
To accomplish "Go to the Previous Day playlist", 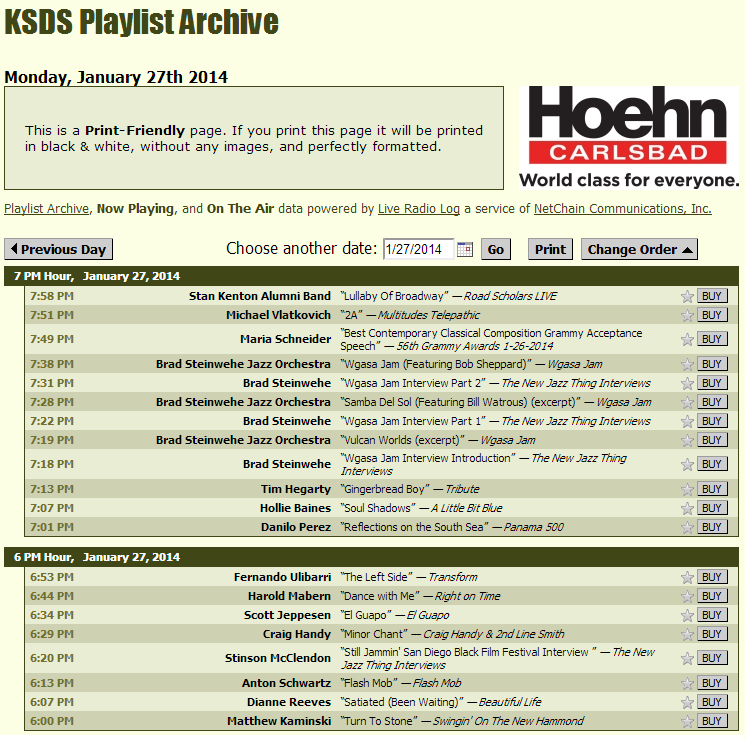I will 59,250.
